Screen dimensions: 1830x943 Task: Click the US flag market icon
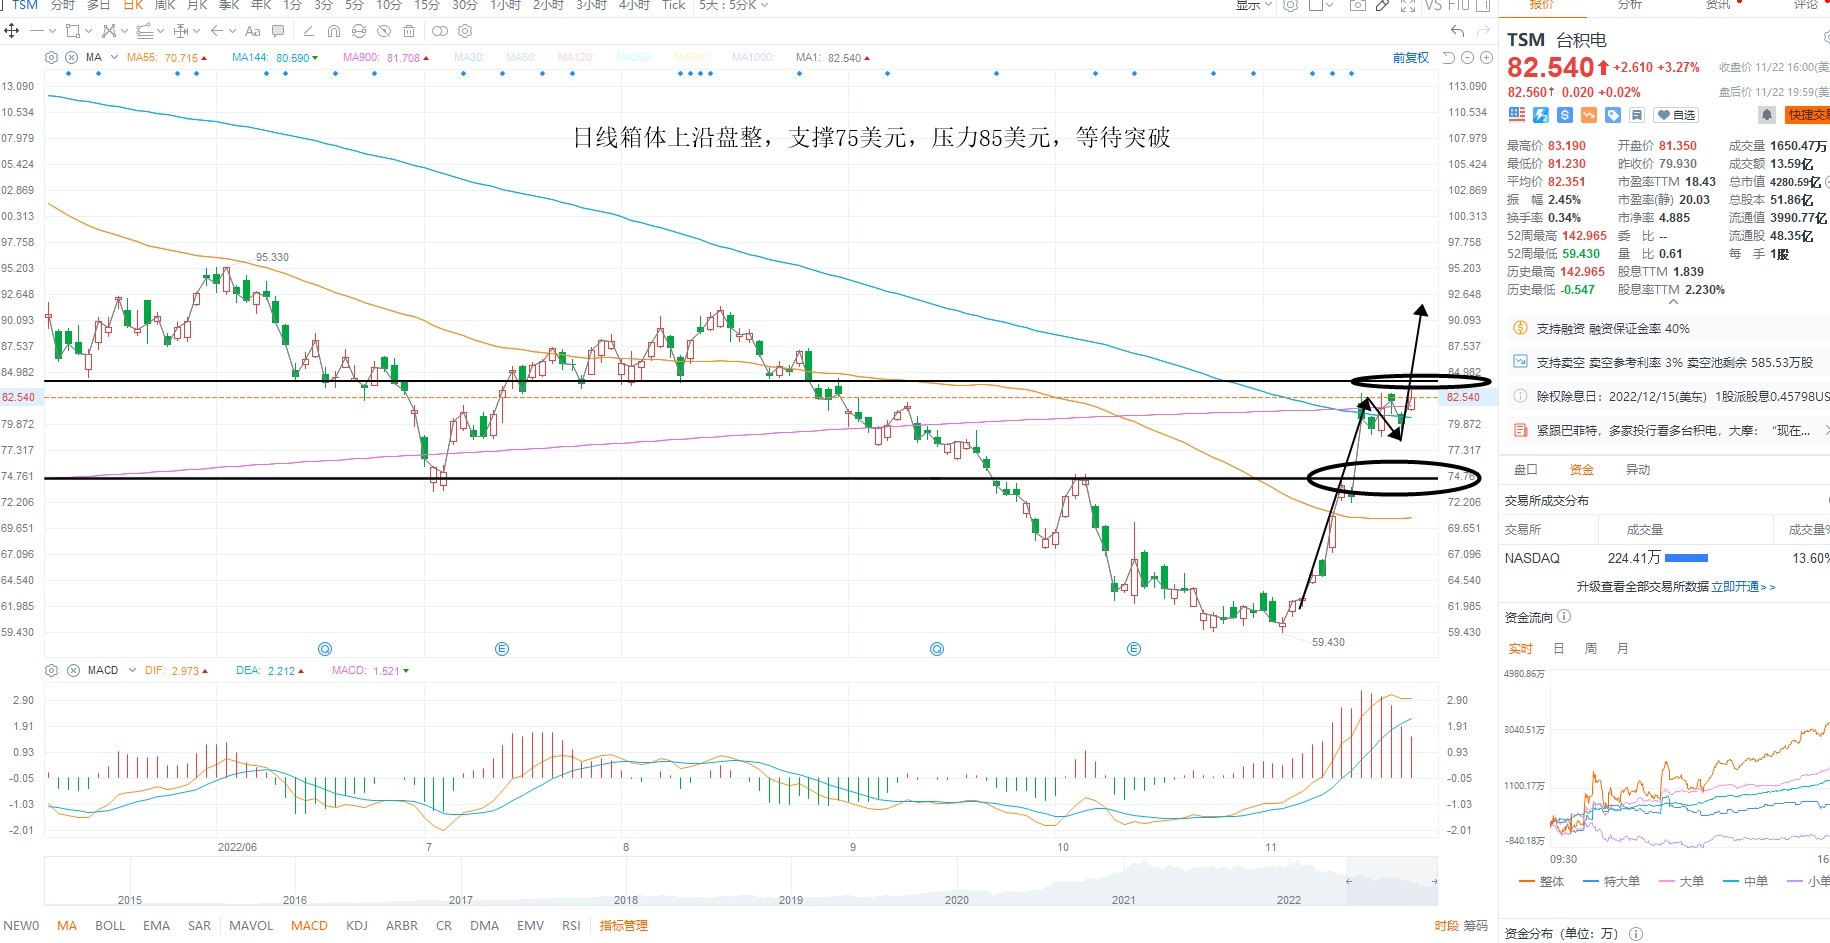[1517, 115]
